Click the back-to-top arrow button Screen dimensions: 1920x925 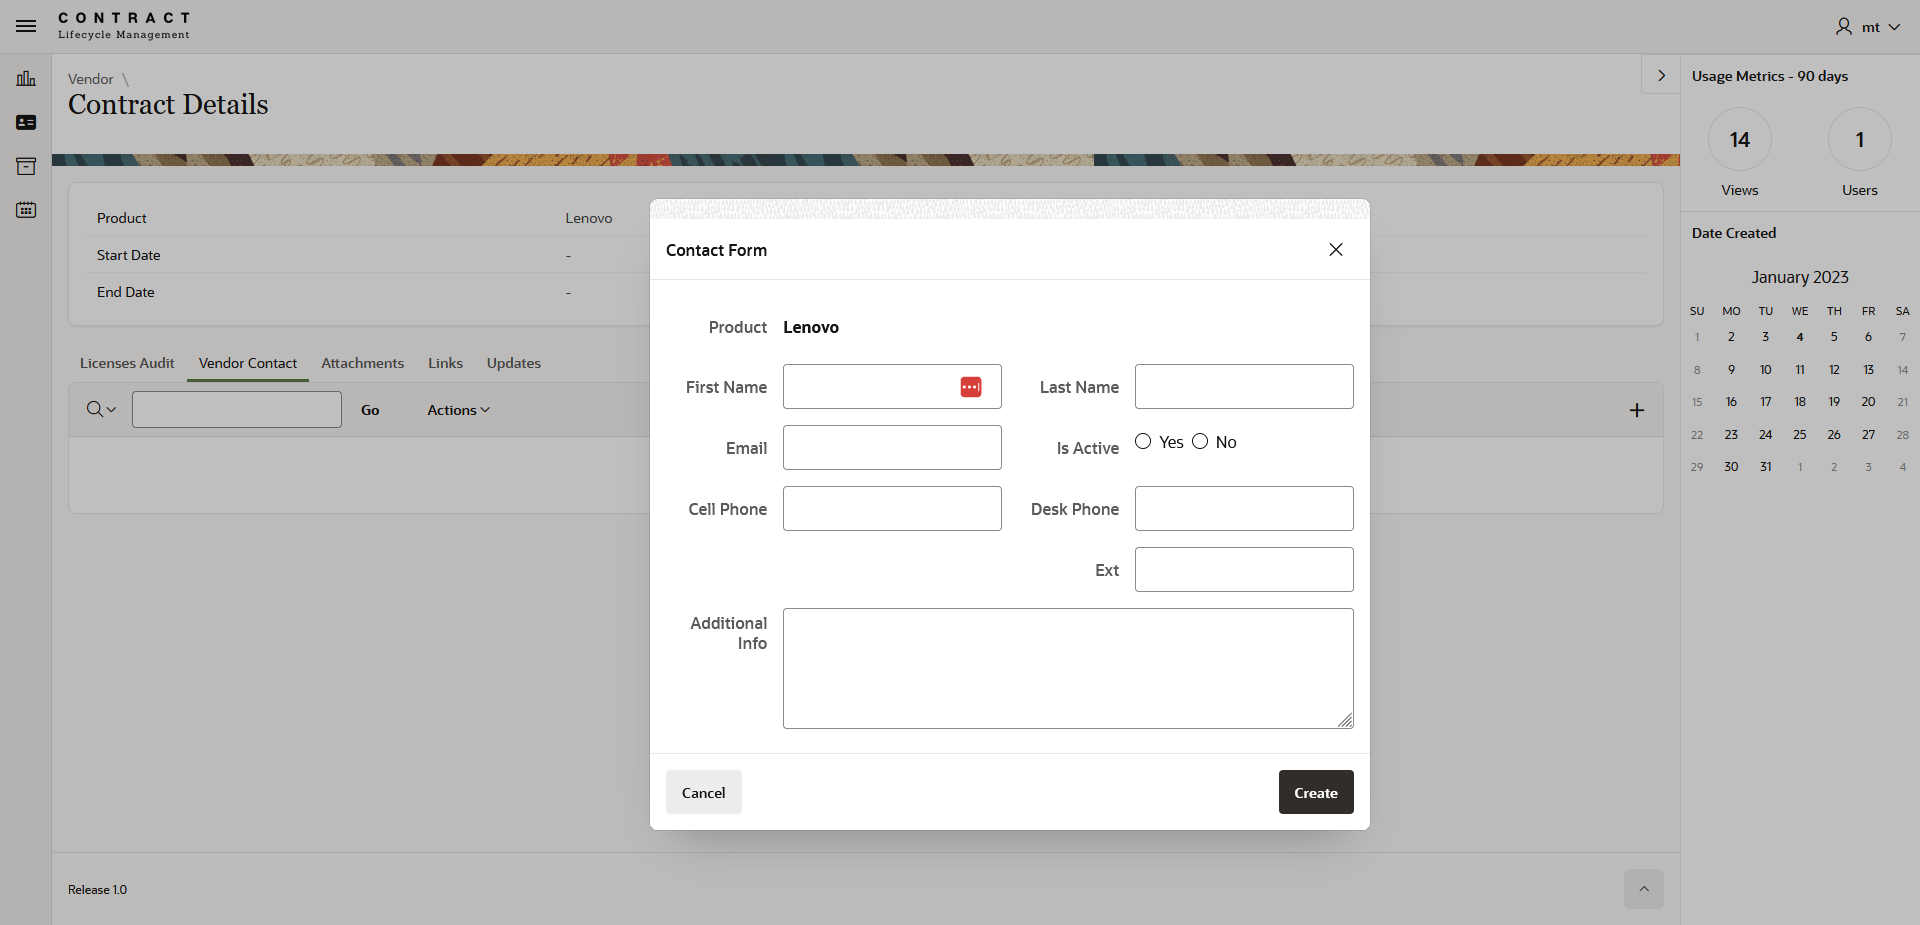click(1644, 889)
